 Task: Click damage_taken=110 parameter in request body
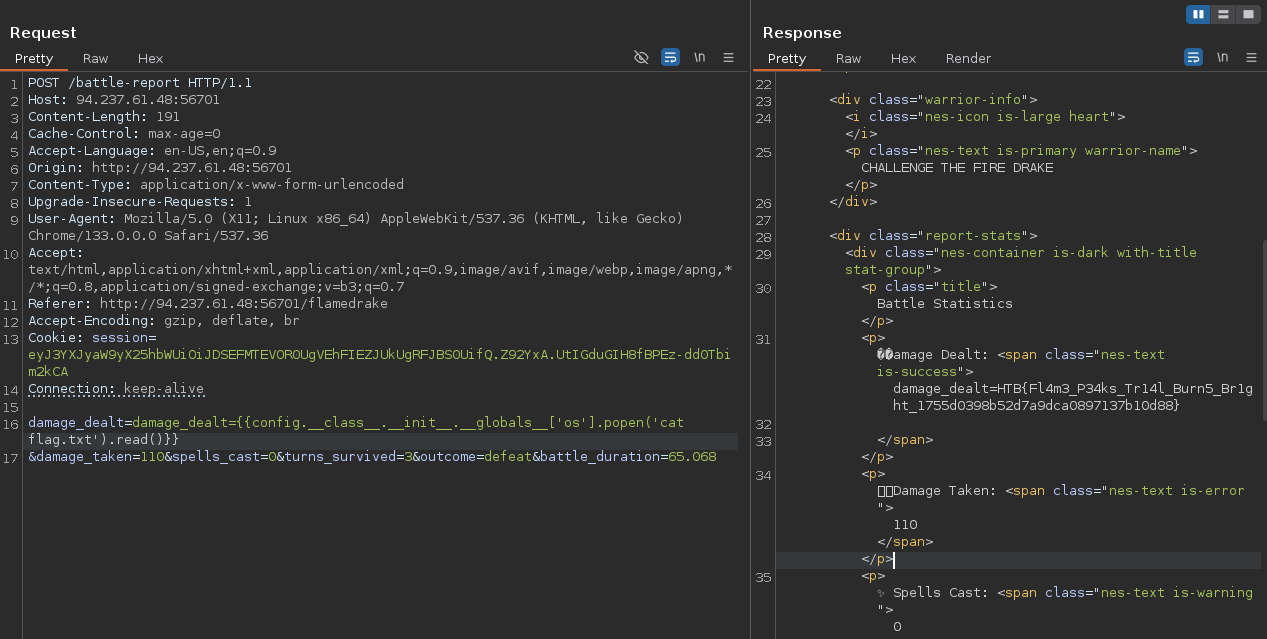pos(100,457)
